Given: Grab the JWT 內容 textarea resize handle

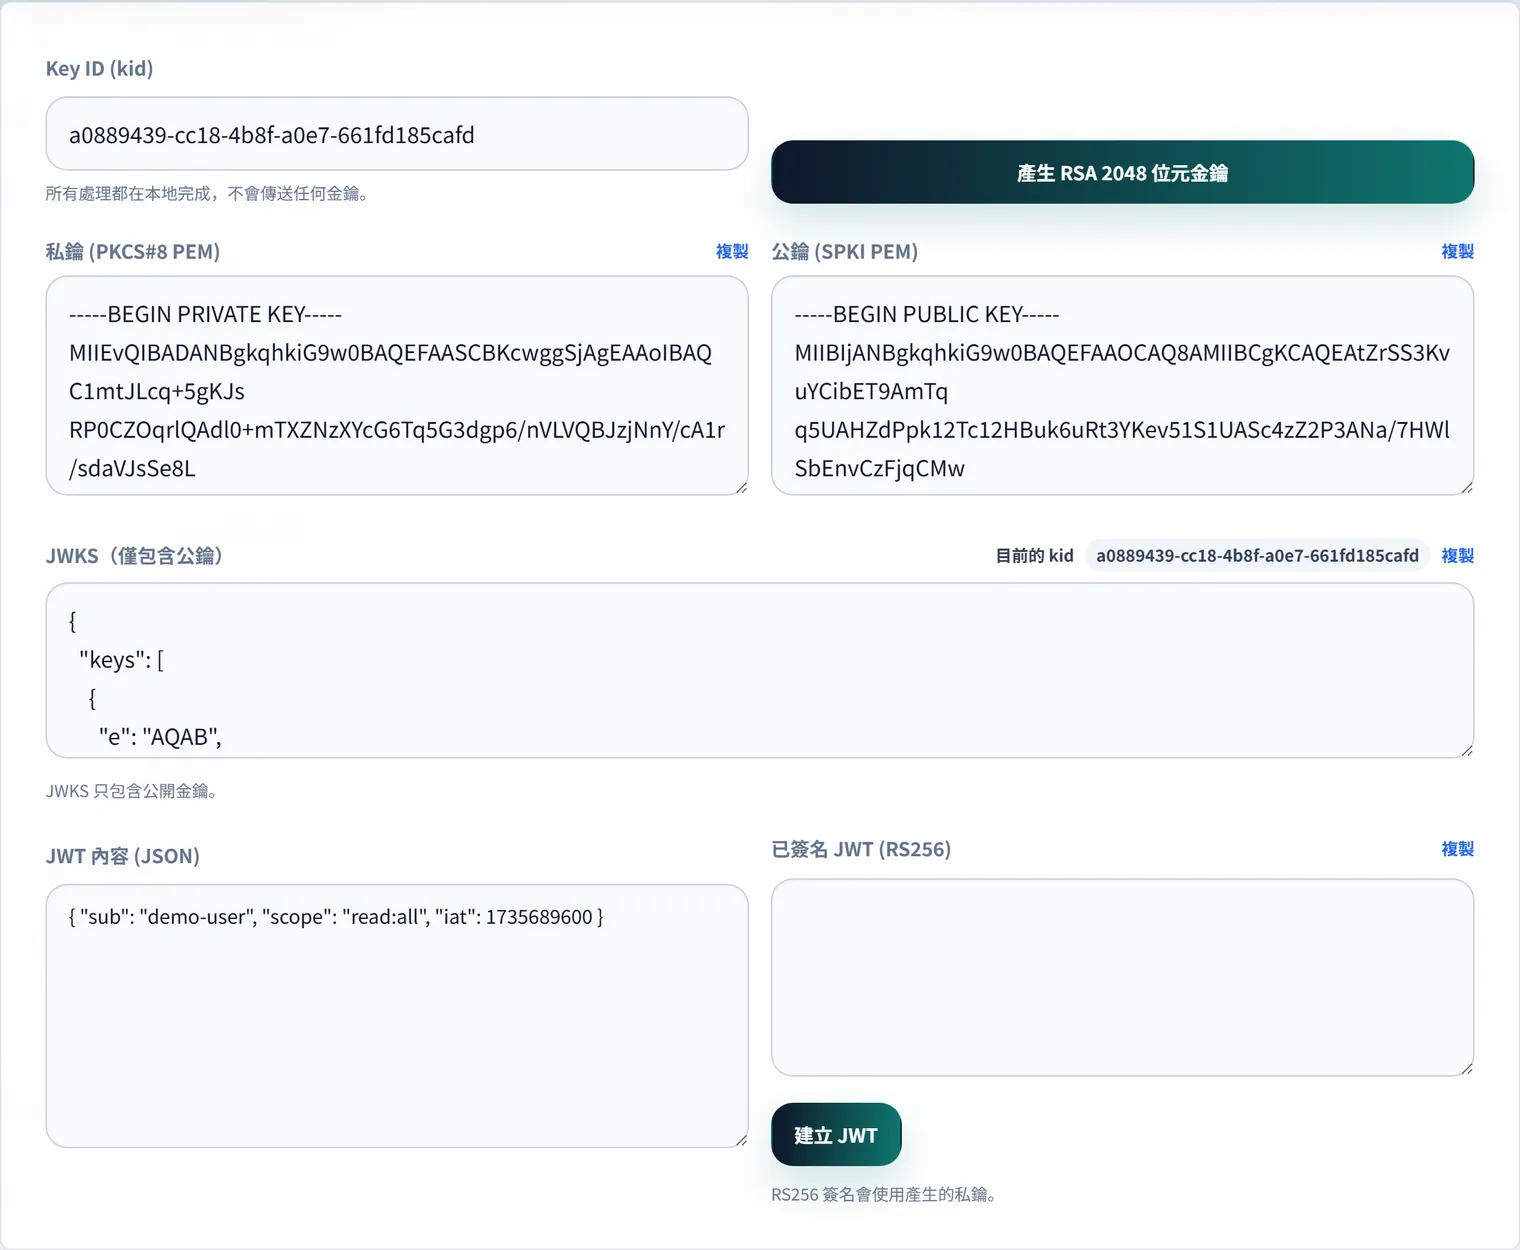Looking at the screenshot, I should [x=741, y=1140].
